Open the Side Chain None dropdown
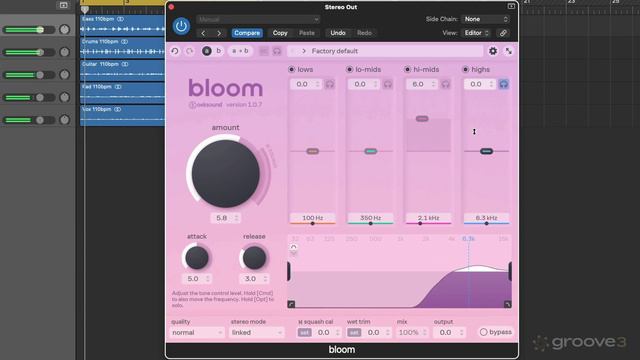Screen dimensions: 640x360 click(486, 19)
